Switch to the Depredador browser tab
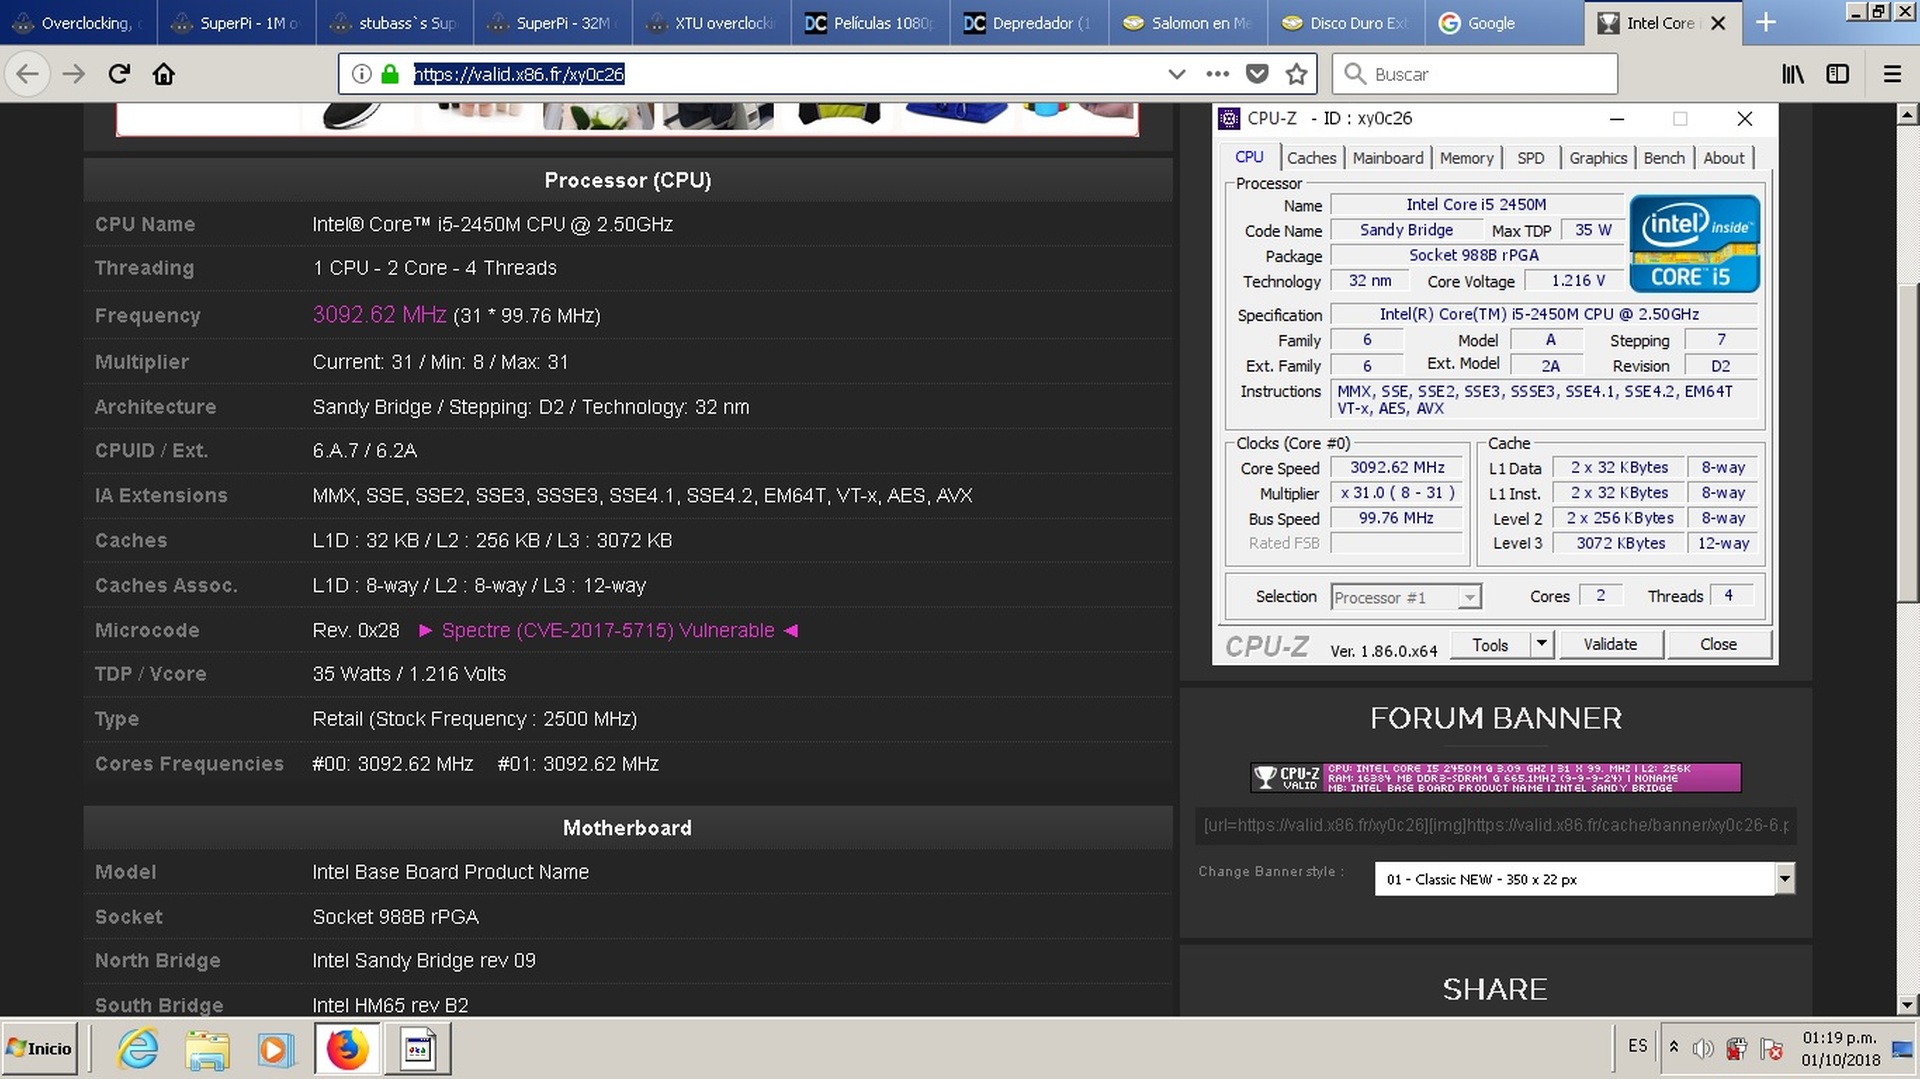 (x=1030, y=23)
